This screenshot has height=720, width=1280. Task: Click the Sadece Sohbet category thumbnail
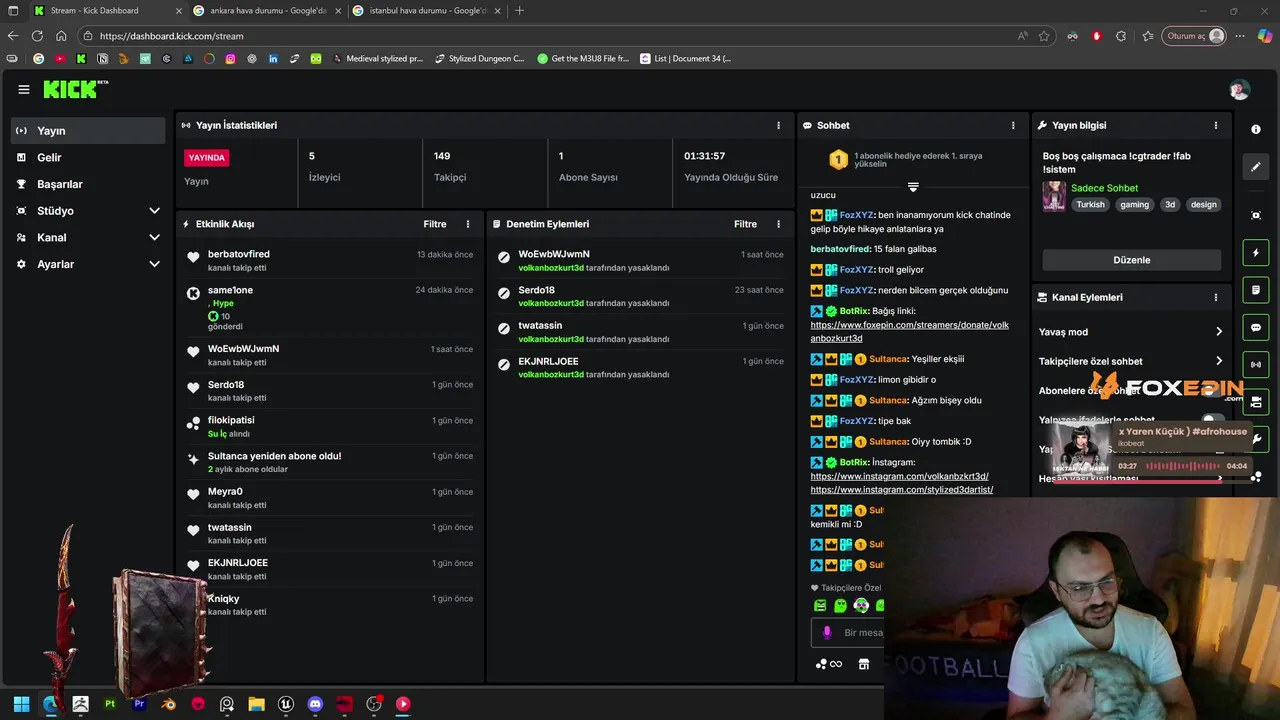tap(1054, 196)
